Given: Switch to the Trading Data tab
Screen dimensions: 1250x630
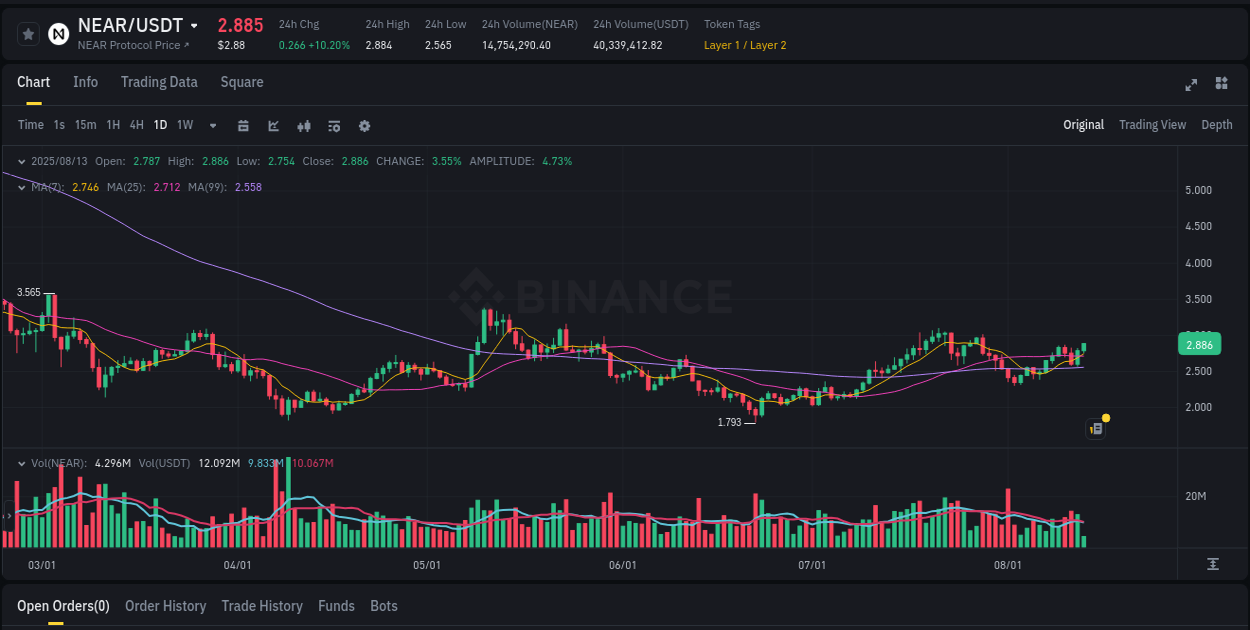Looking at the screenshot, I should pyautogui.click(x=159, y=82).
